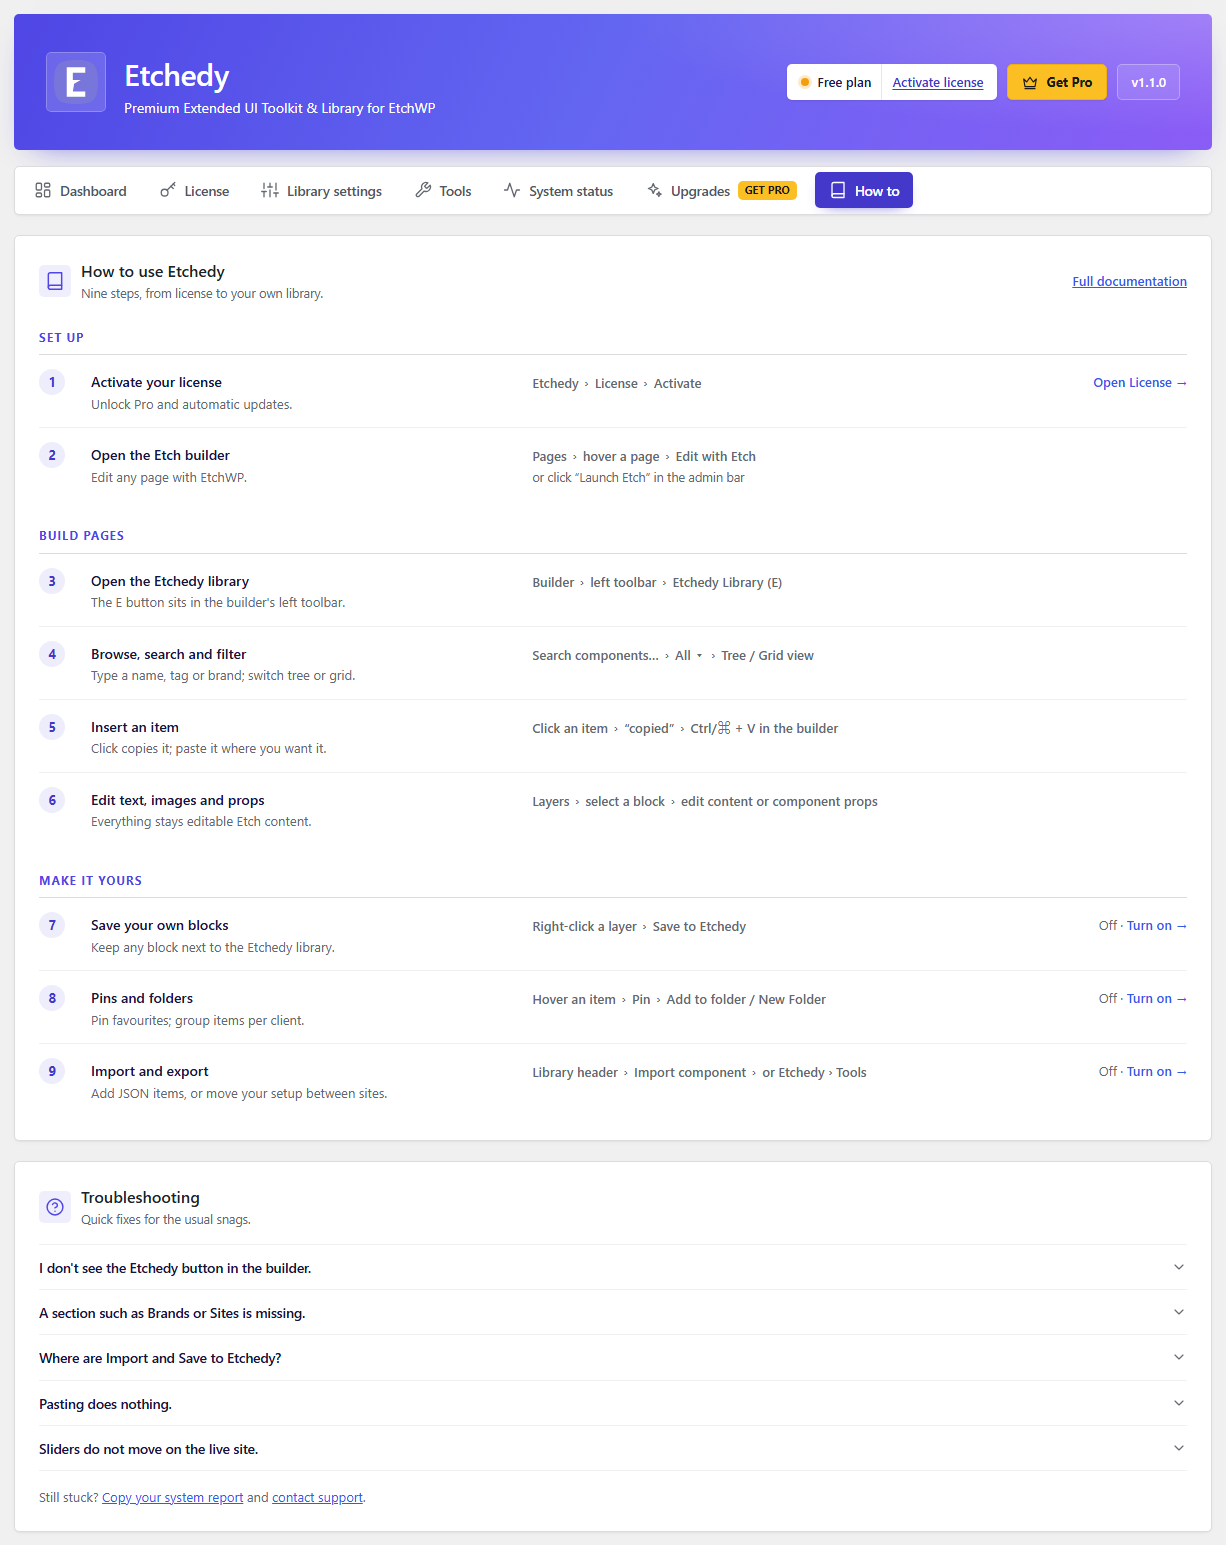Click the Activate license link

pyautogui.click(x=938, y=83)
